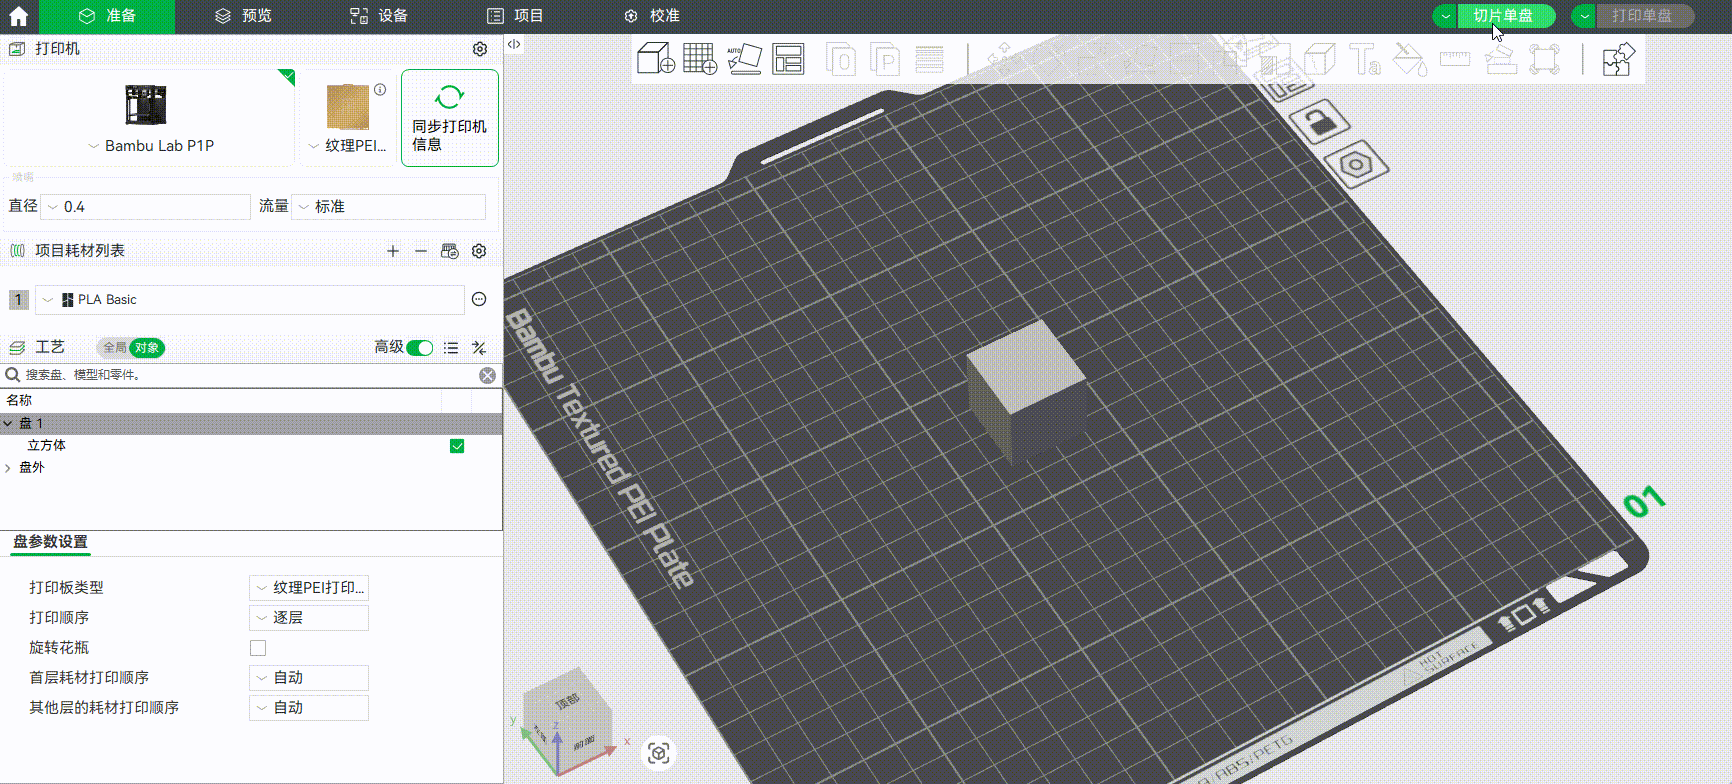Expand the 盘外 tree node
1732x784 pixels.
pyautogui.click(x=8, y=468)
